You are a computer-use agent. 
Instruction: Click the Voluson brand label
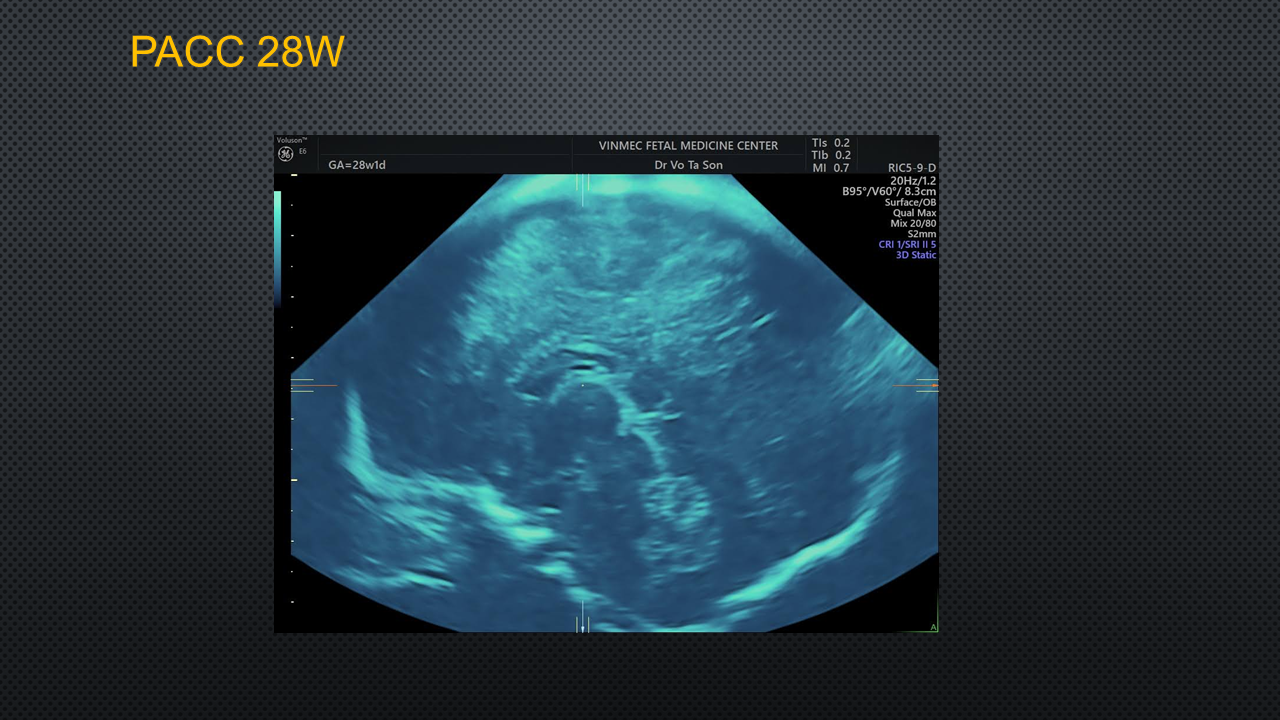291,140
